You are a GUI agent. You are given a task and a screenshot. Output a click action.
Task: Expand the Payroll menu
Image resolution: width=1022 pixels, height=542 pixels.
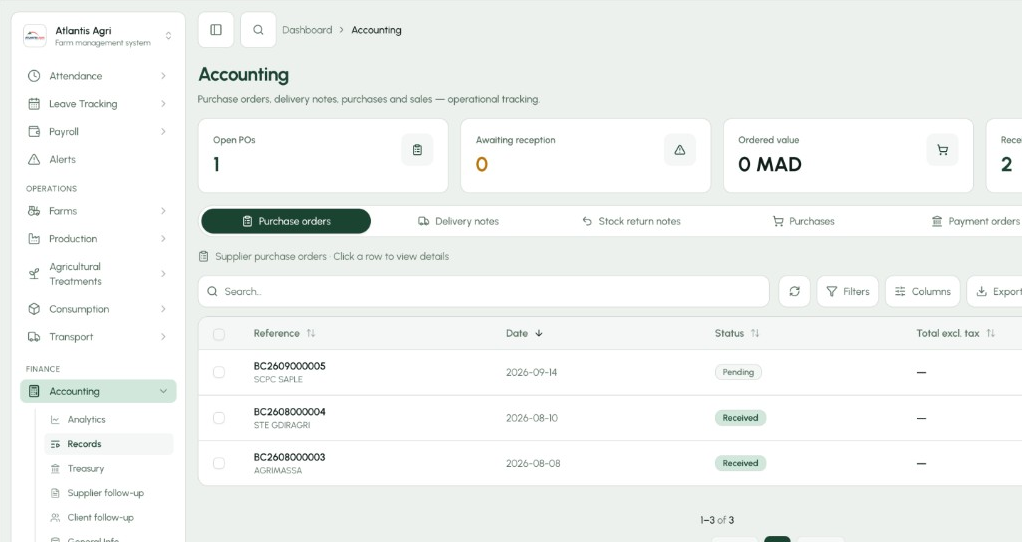(163, 132)
